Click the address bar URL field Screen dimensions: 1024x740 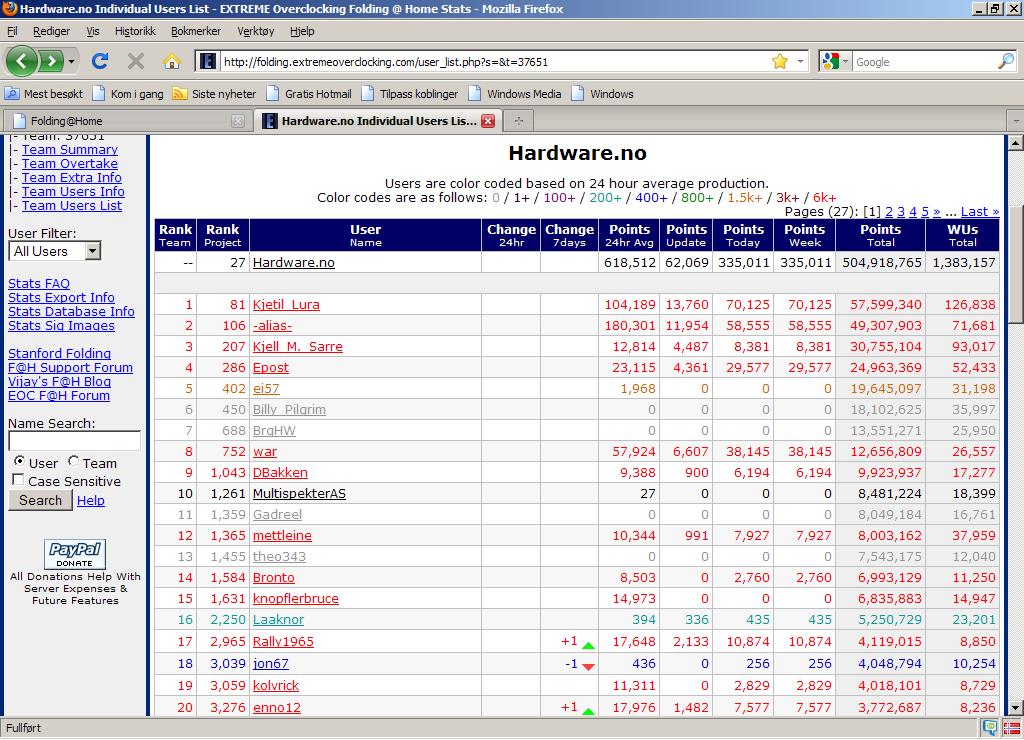(x=494, y=62)
